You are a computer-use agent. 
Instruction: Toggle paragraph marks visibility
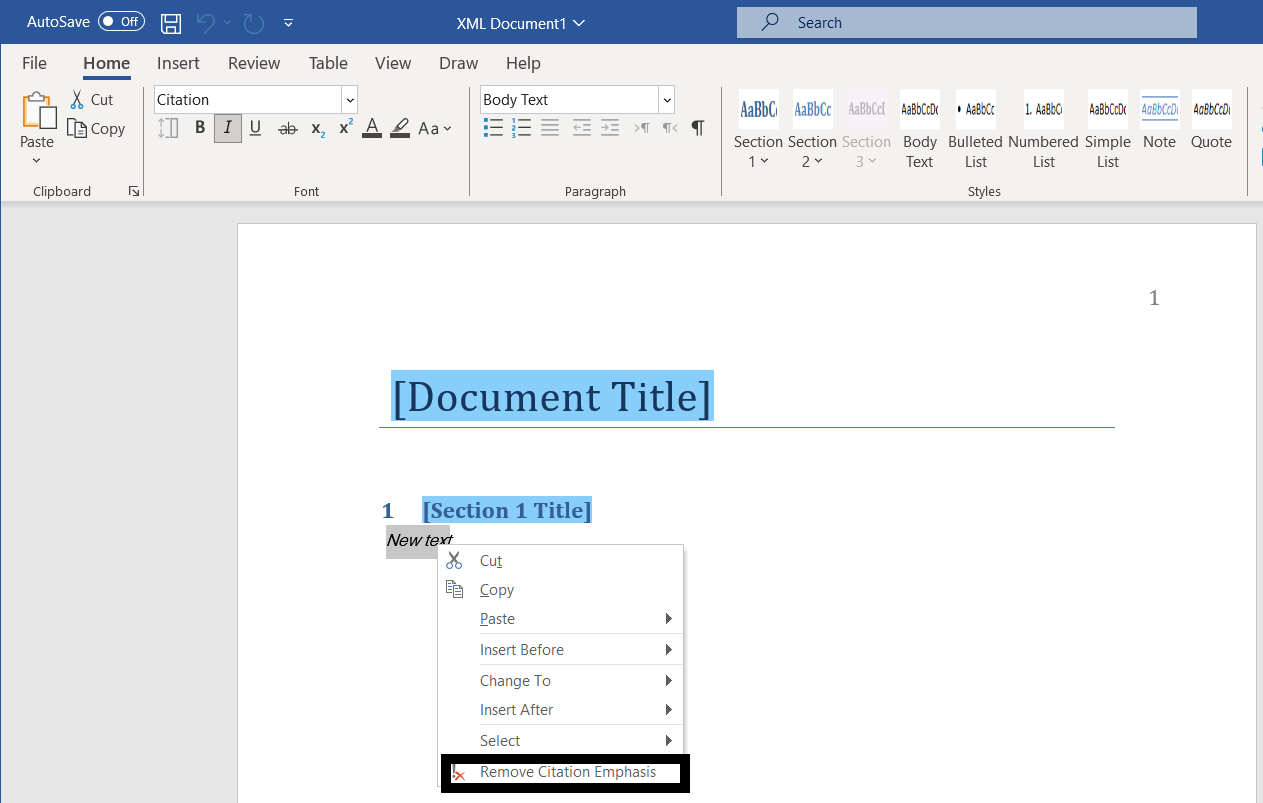point(697,127)
